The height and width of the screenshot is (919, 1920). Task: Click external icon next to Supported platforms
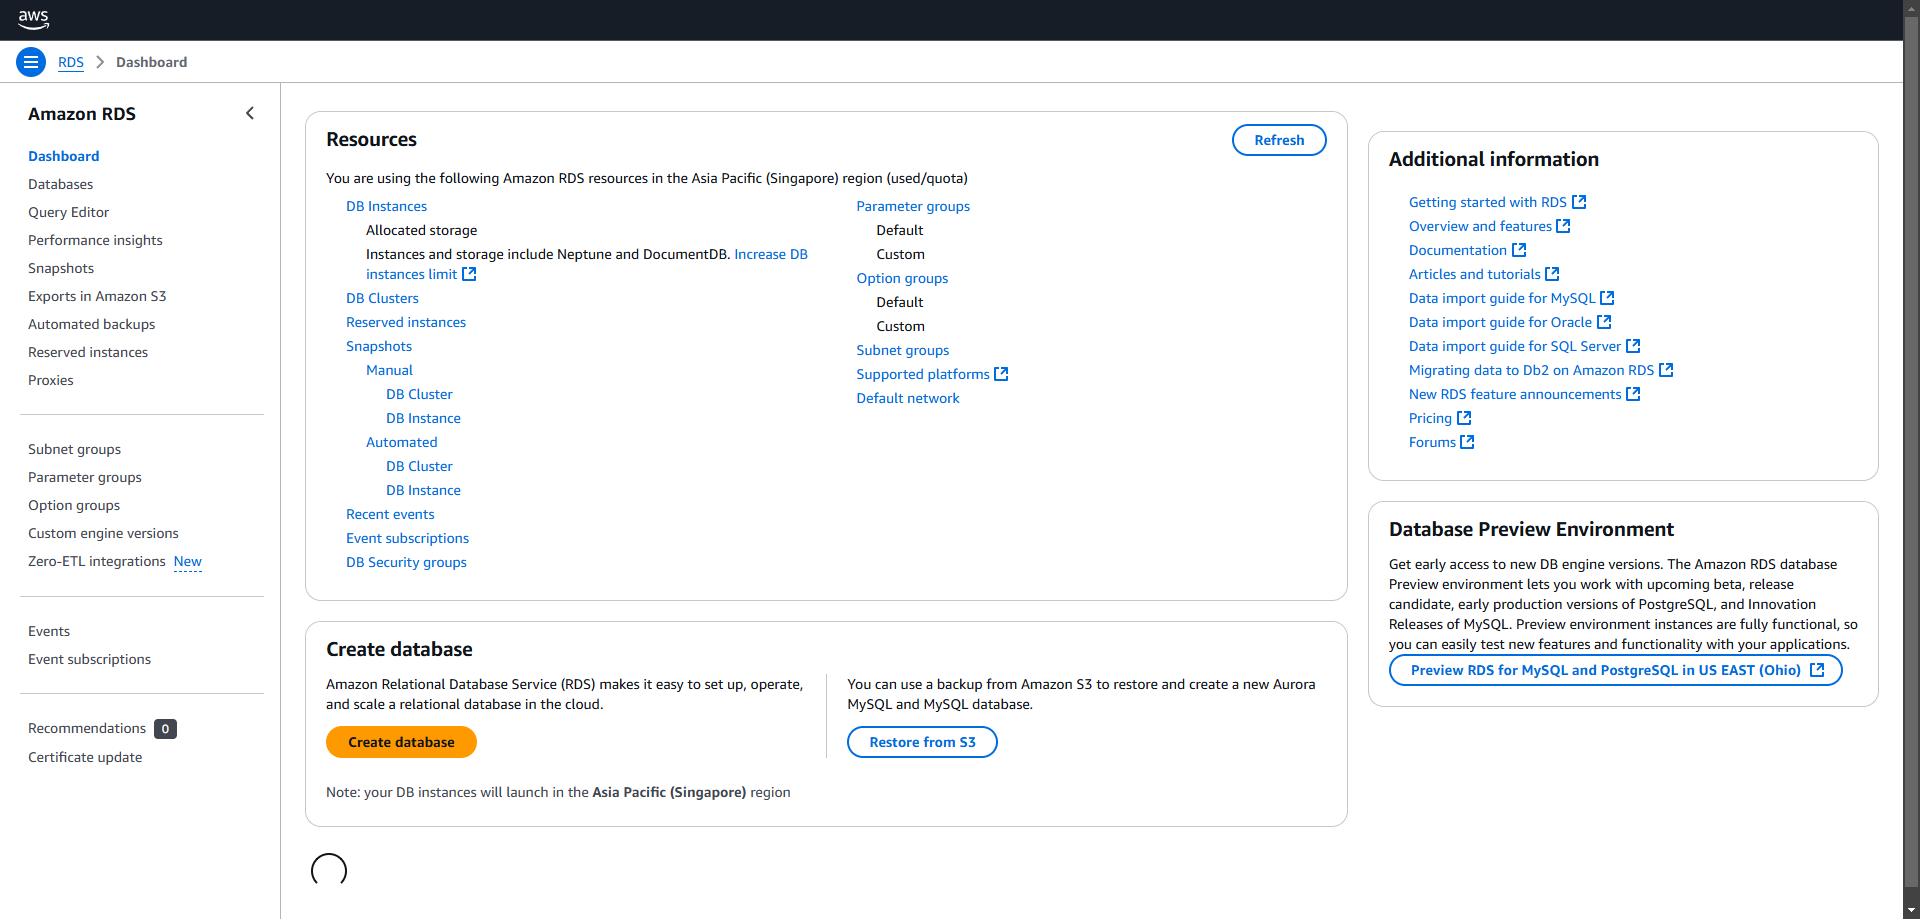point(1001,374)
